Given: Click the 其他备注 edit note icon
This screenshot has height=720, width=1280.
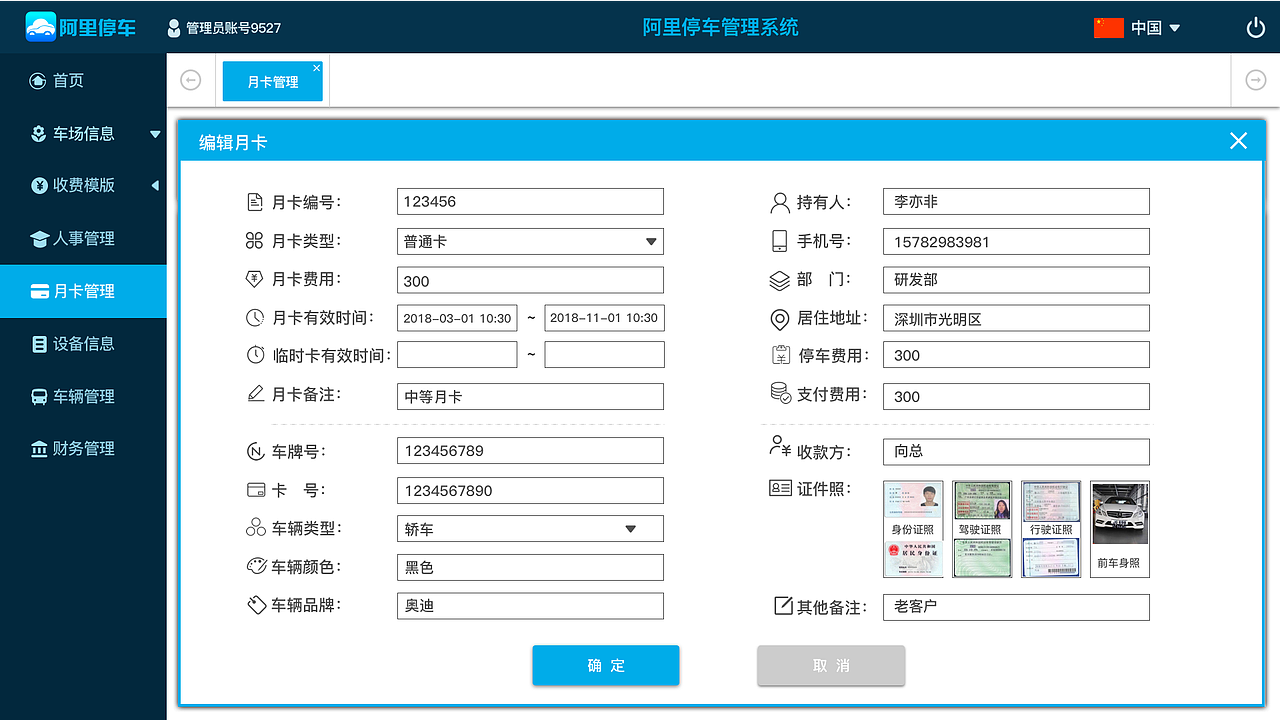Looking at the screenshot, I should 784,606.
